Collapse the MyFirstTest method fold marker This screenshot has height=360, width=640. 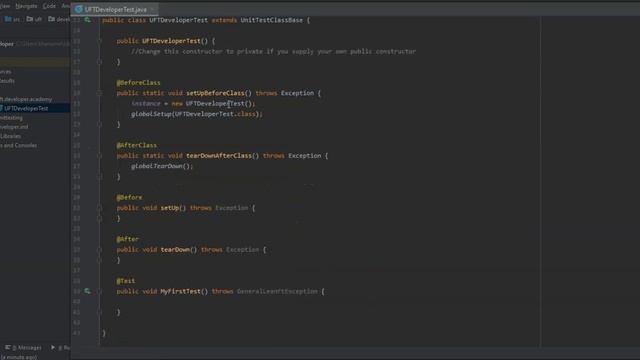click(x=99, y=291)
